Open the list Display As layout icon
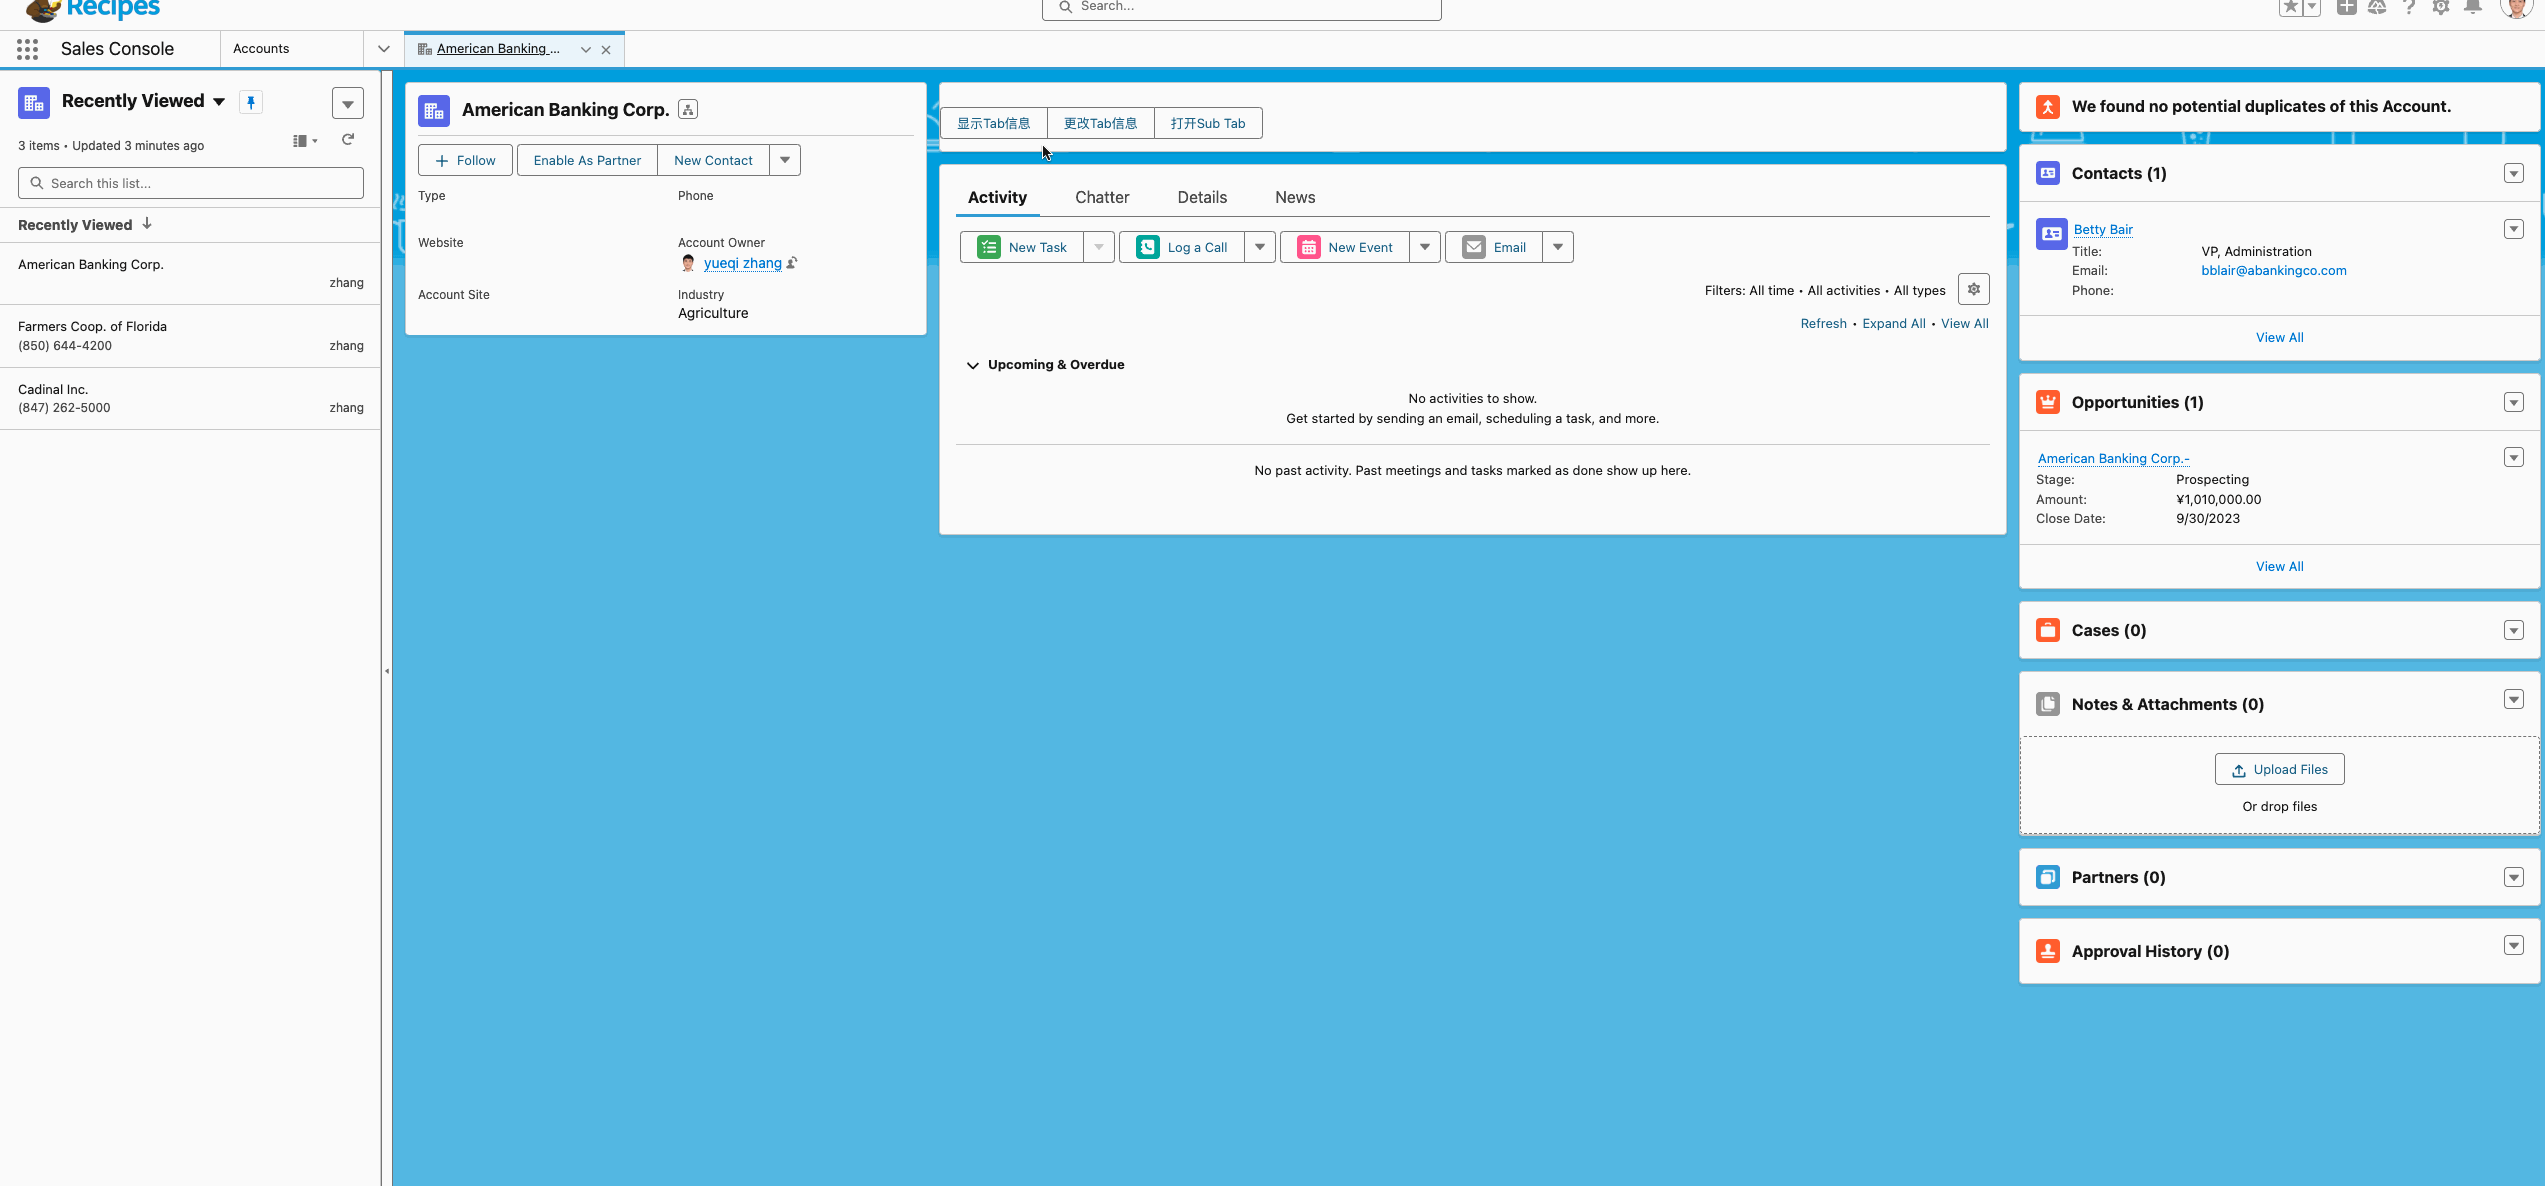 pyautogui.click(x=303, y=140)
